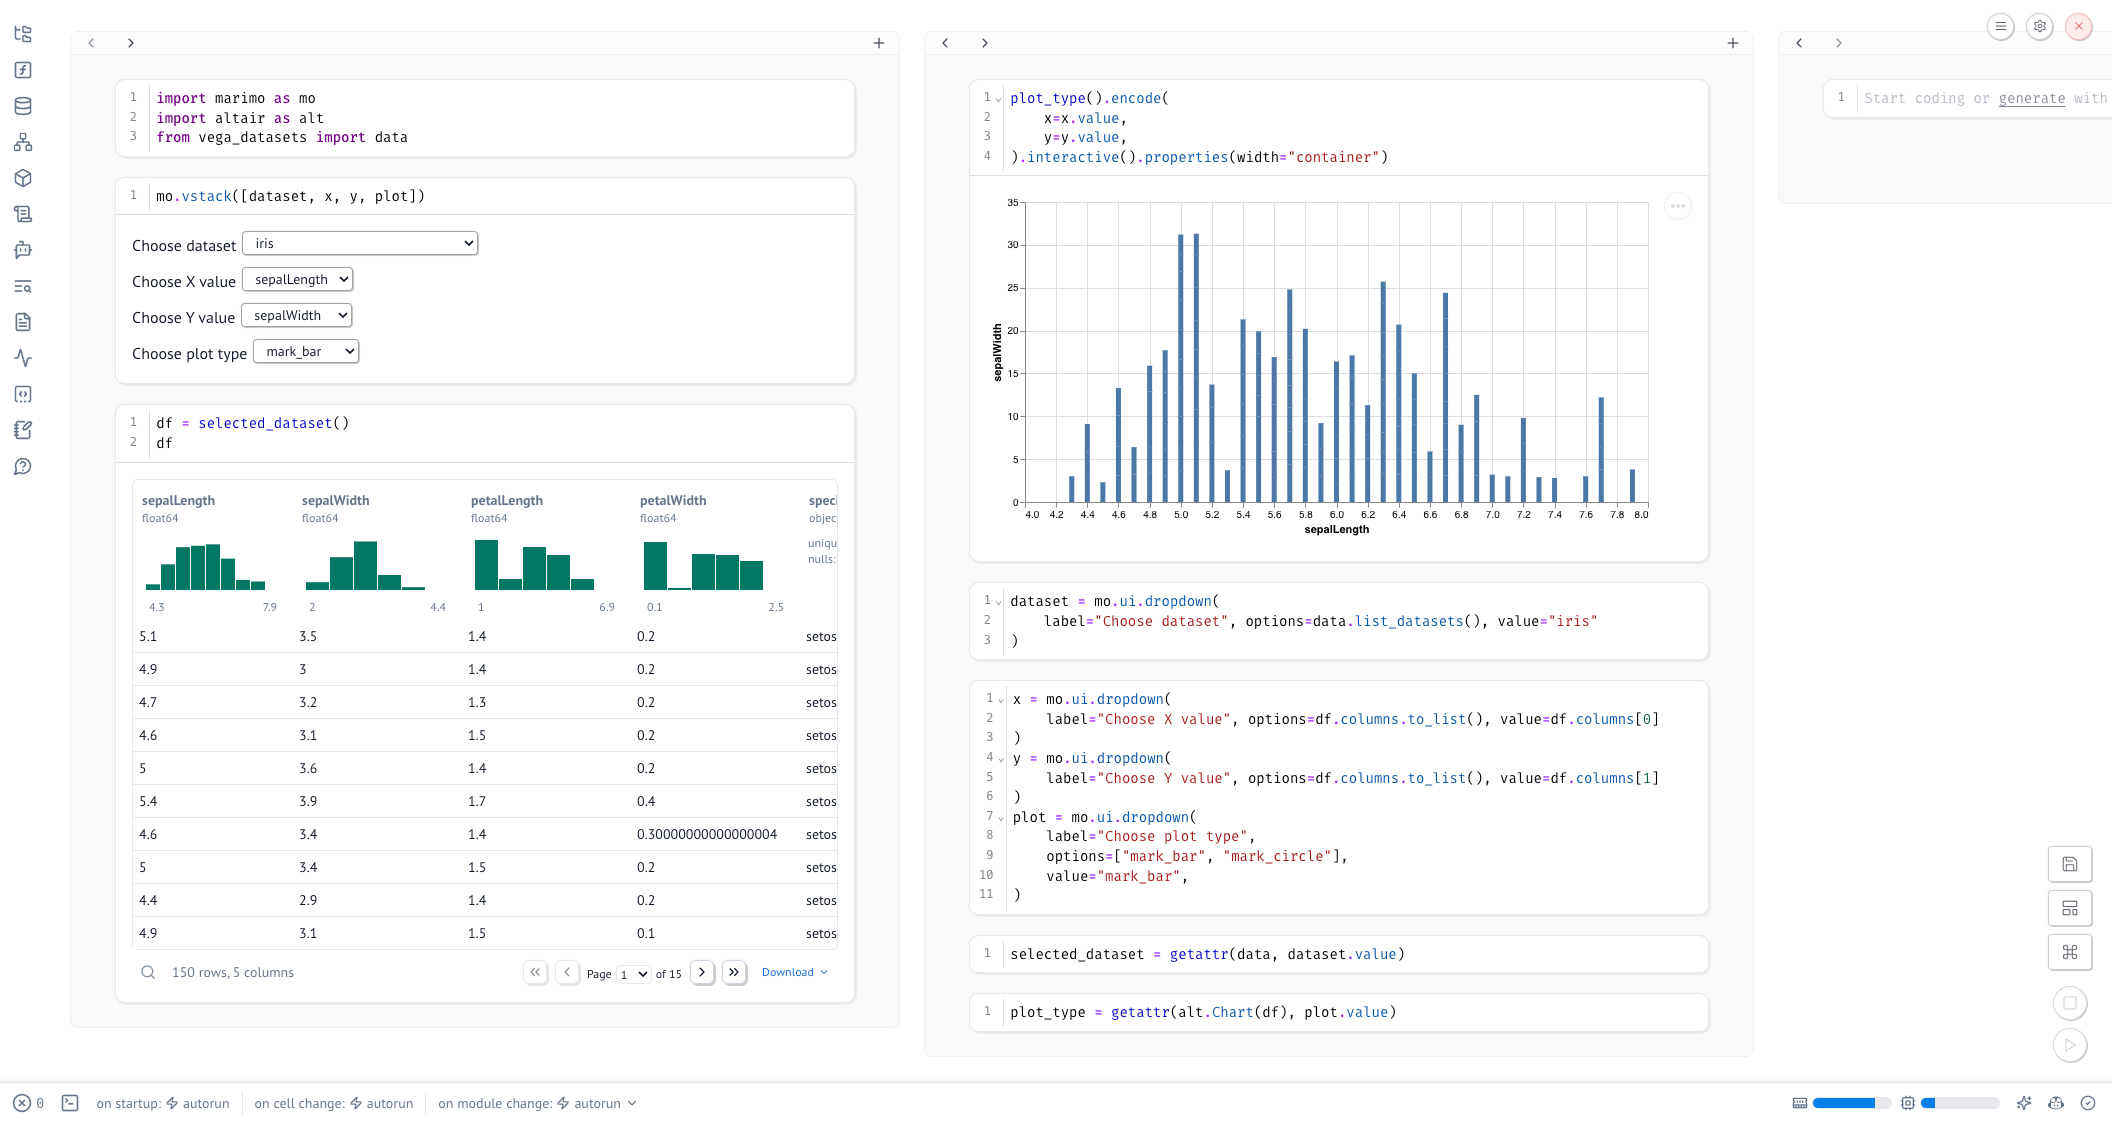Viewport: 2112px width, 1122px height.
Task: Open the data sources database icon
Action: [23, 106]
